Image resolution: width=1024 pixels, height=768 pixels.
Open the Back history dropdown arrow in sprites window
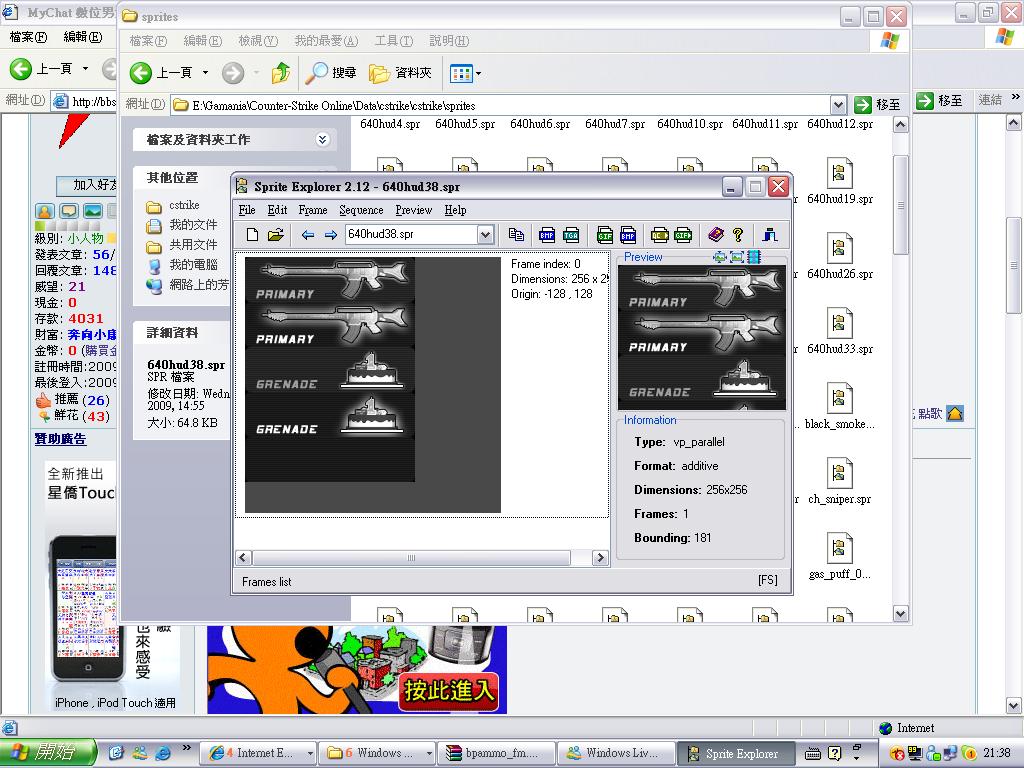click(x=205, y=72)
